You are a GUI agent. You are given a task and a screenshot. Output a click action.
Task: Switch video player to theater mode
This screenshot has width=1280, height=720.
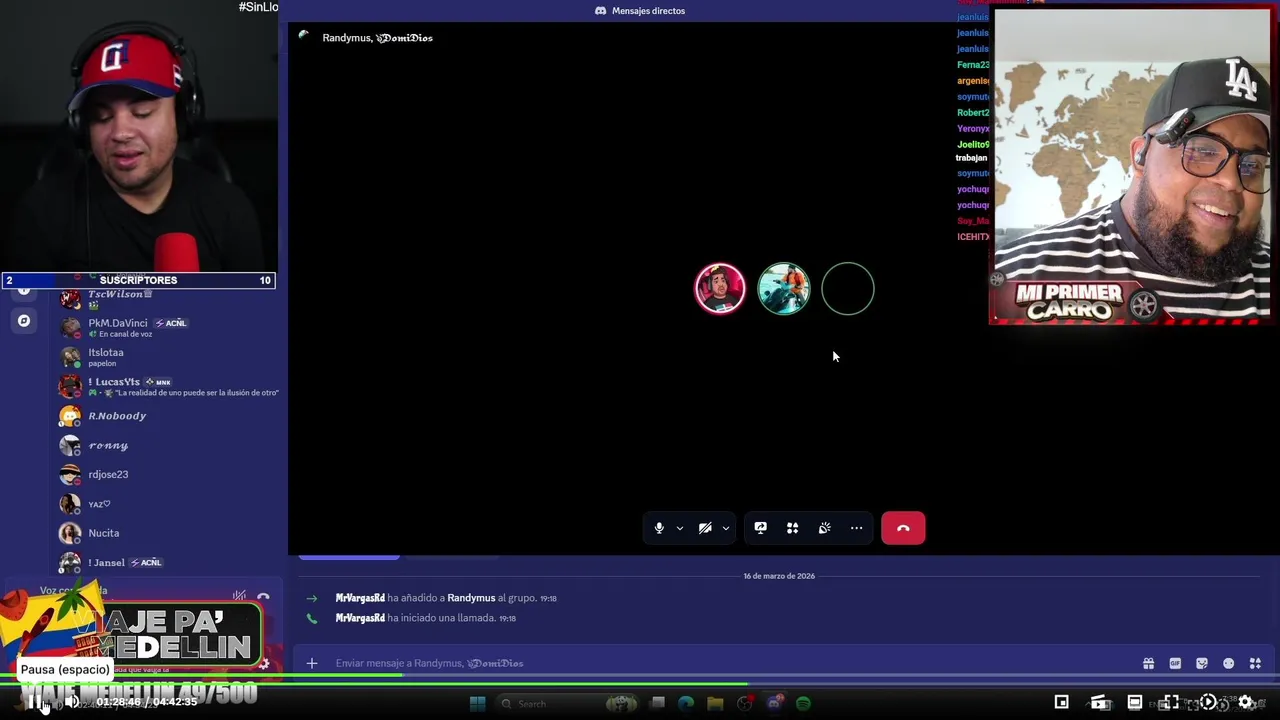1135,703
